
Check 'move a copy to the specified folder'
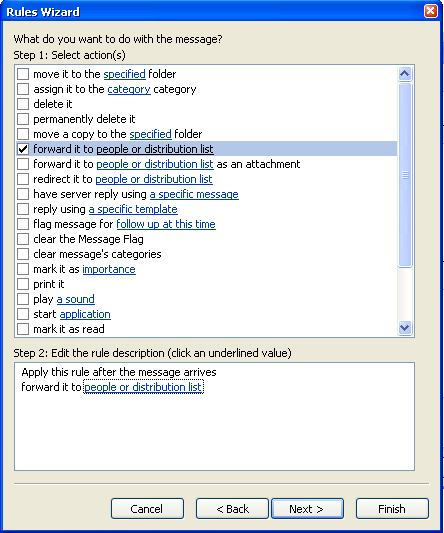23,134
